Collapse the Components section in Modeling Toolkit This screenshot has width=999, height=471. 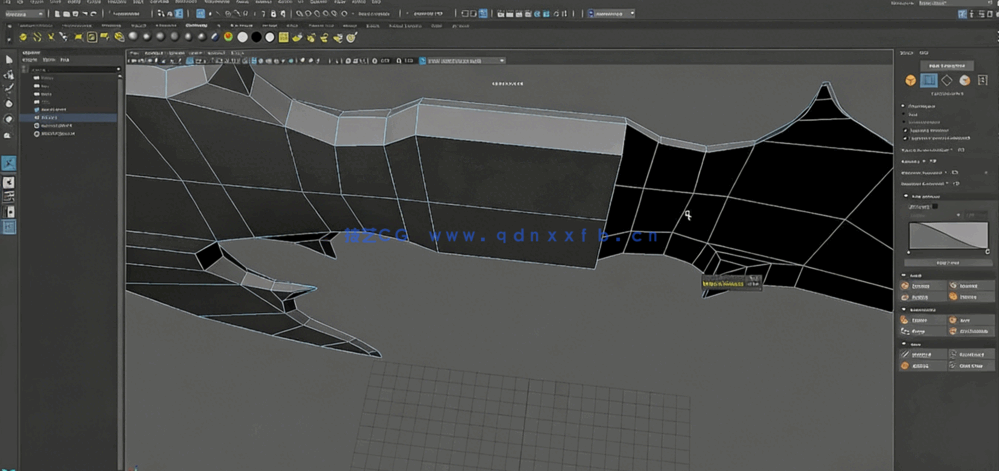click(x=904, y=310)
